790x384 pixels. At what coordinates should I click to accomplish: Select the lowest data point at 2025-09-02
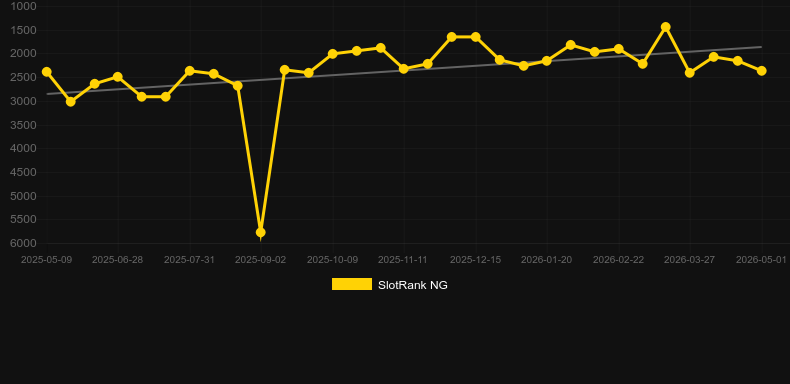260,232
